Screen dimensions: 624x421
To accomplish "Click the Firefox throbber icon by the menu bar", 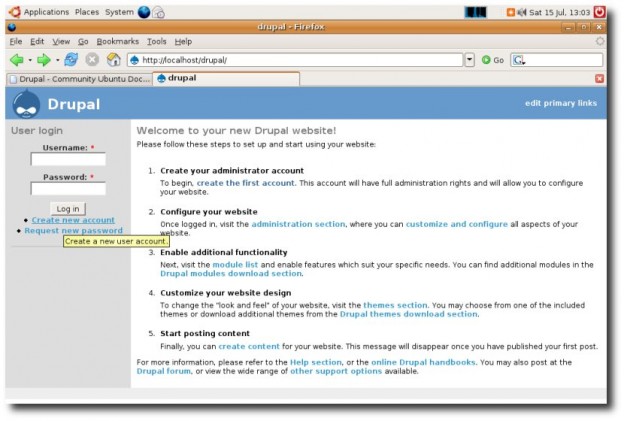I will click(600, 41).
